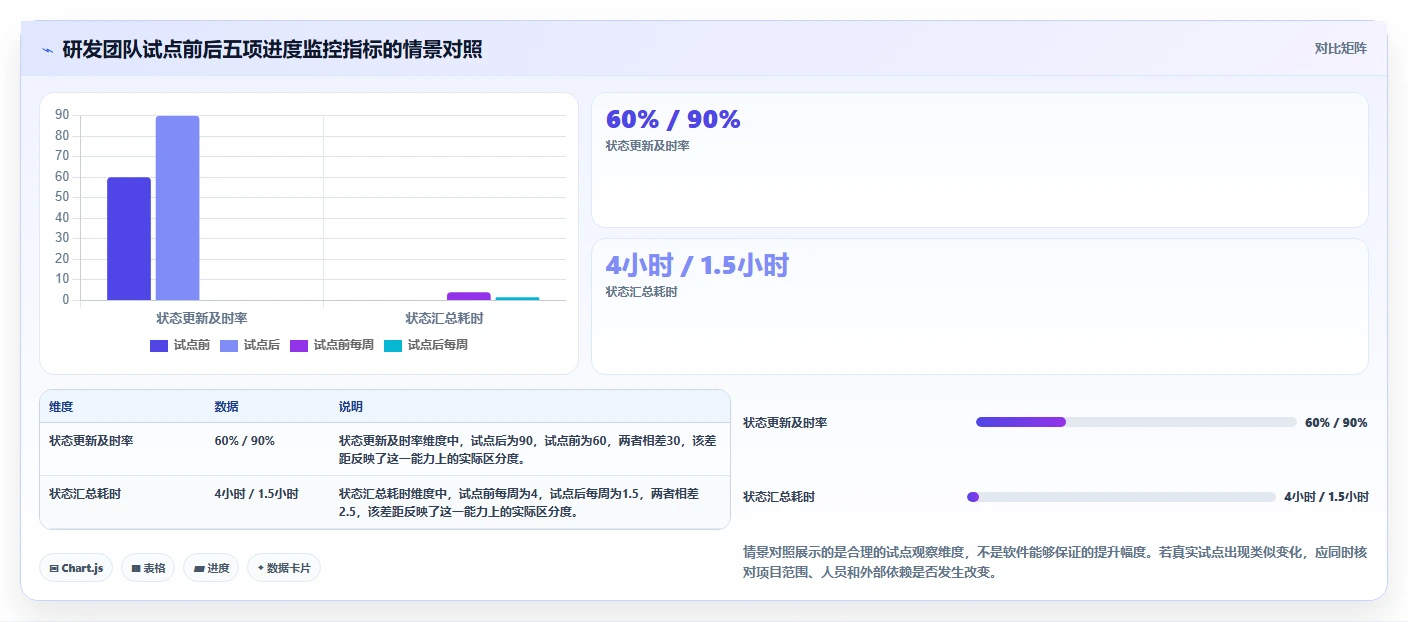The width and height of the screenshot is (1408, 622).
Task: Toggle the 试点后每周 legend entry
Action: [x=426, y=345]
